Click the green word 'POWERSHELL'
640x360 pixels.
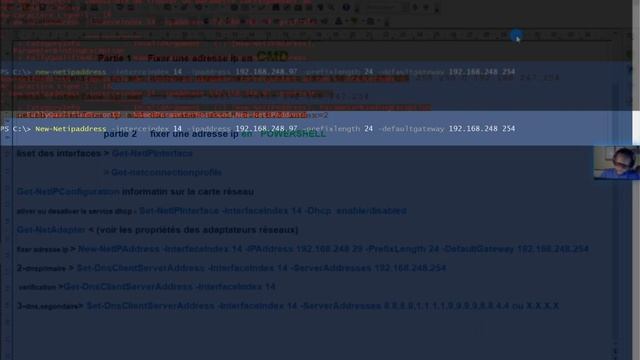pyautogui.click(x=293, y=134)
